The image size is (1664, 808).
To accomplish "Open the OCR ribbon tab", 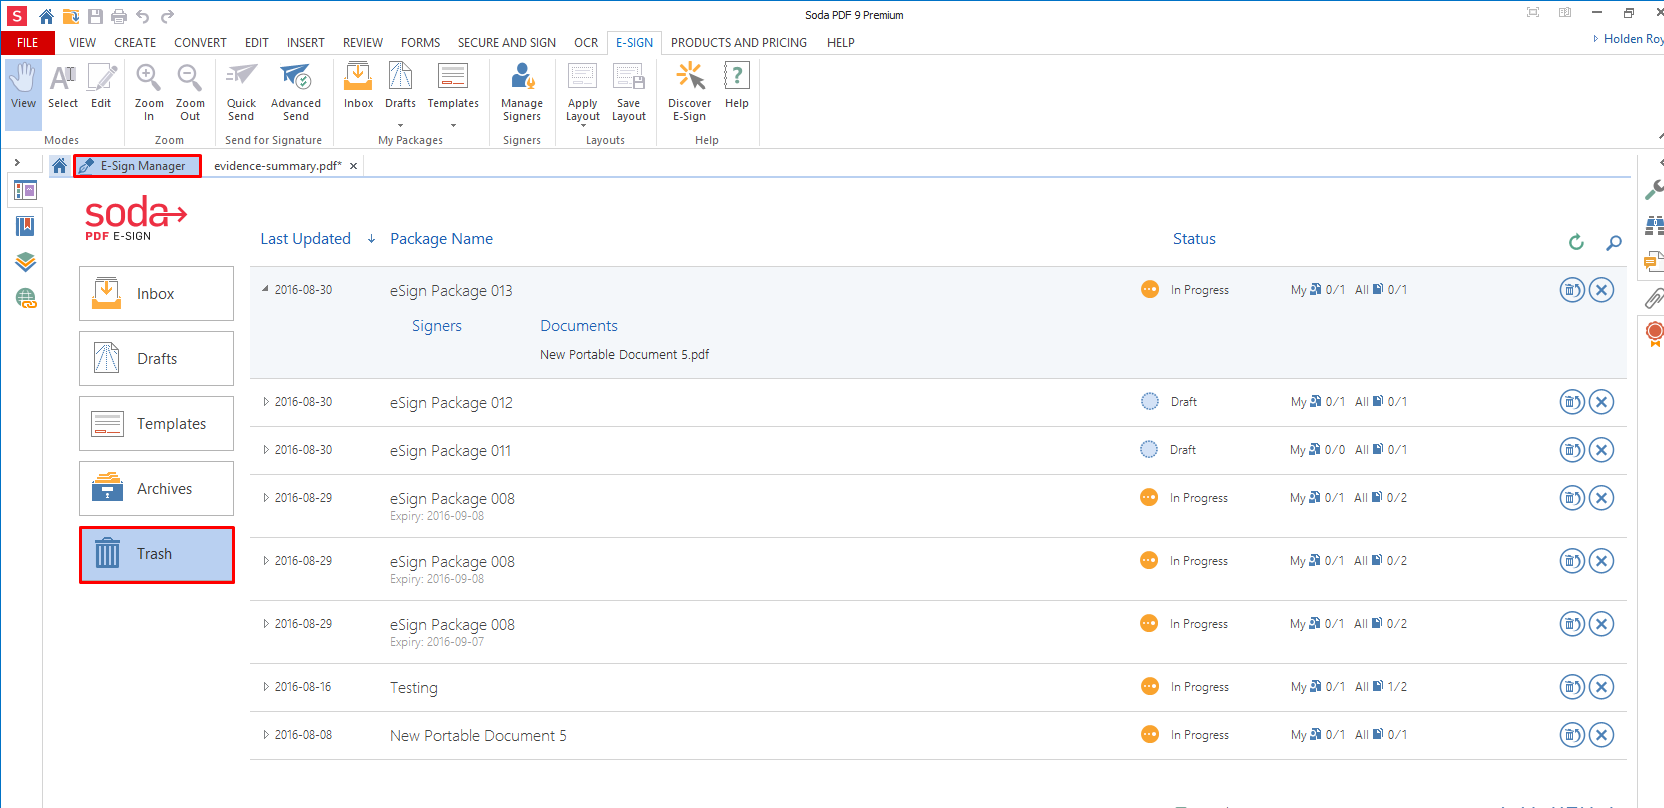I will (586, 43).
